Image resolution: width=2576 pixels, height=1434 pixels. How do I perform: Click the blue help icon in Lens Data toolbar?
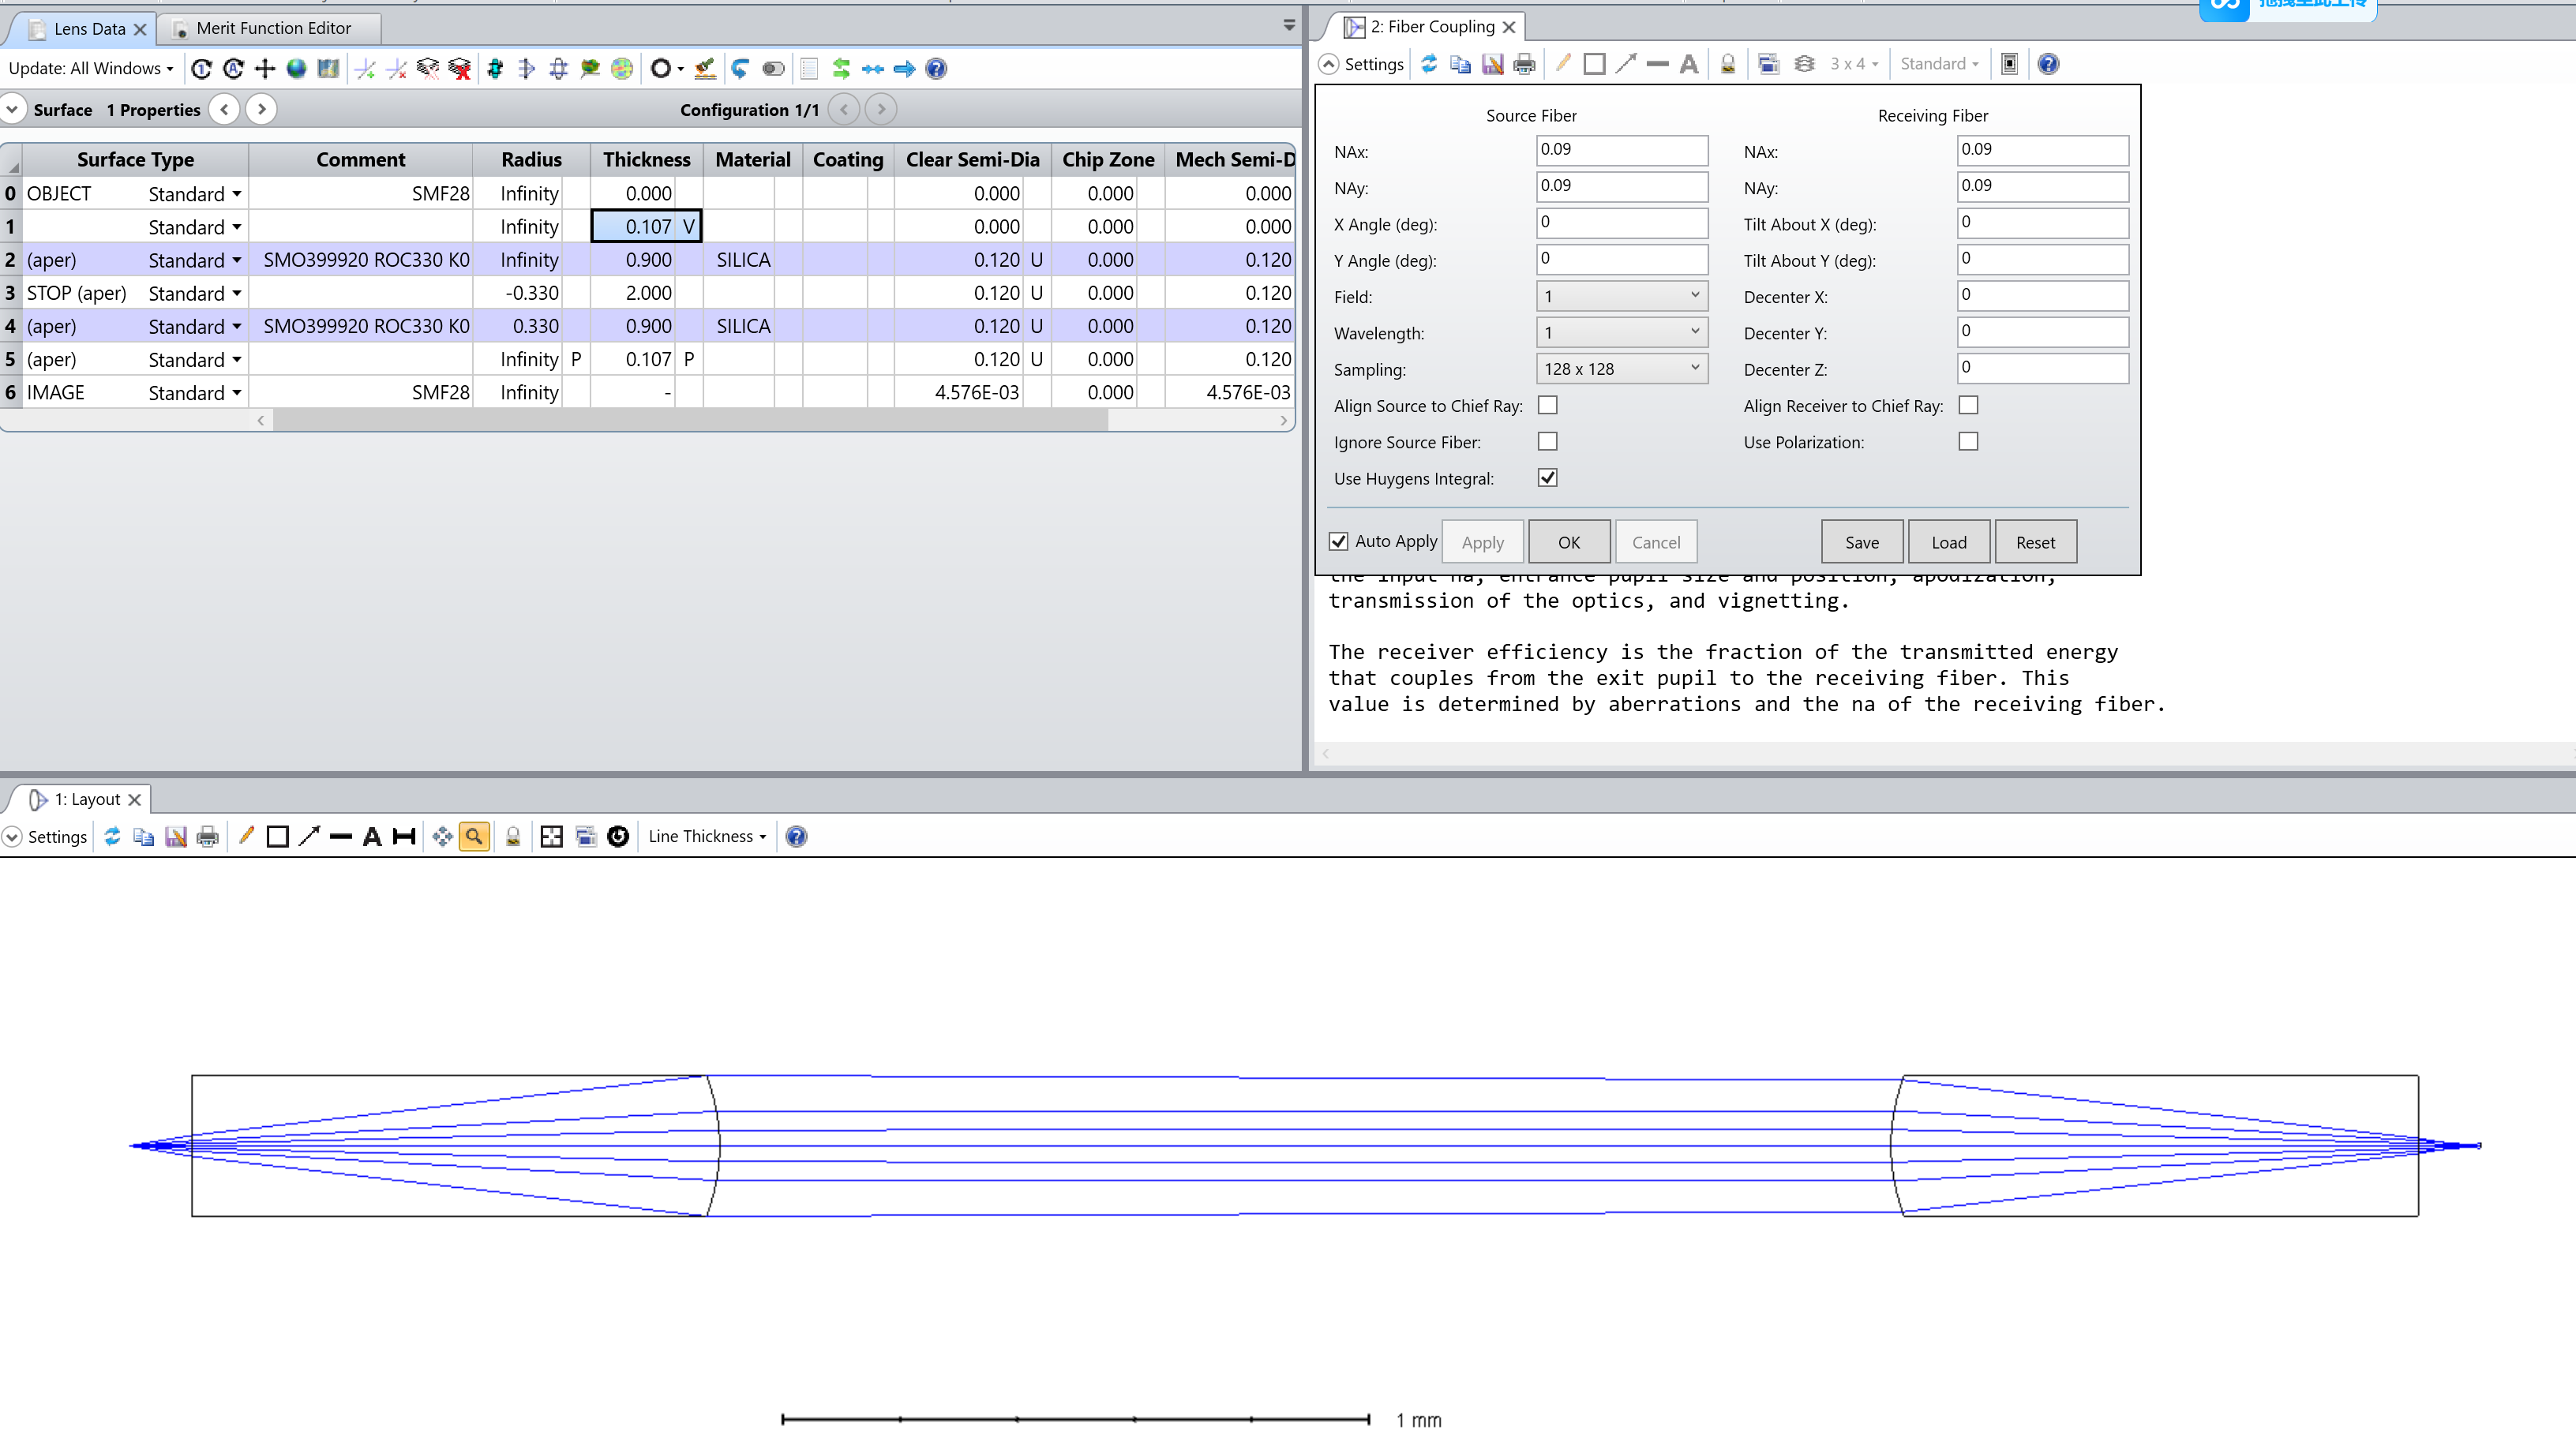click(936, 68)
